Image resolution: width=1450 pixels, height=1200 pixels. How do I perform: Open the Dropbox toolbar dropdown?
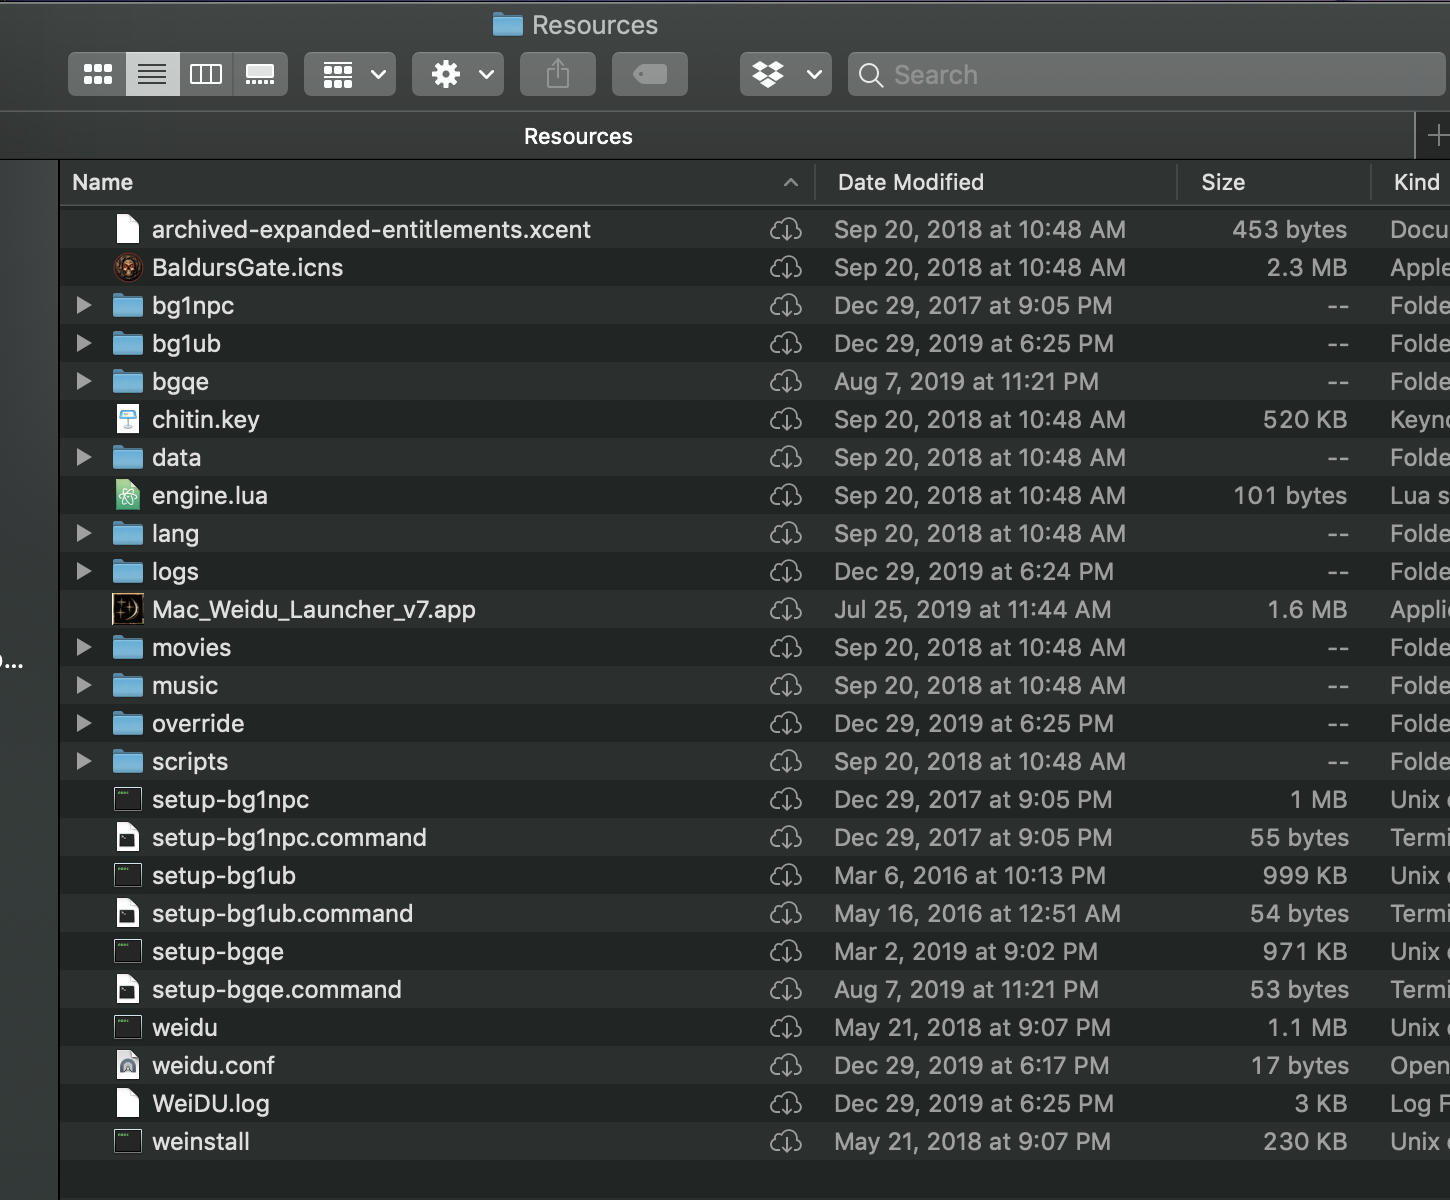click(786, 74)
